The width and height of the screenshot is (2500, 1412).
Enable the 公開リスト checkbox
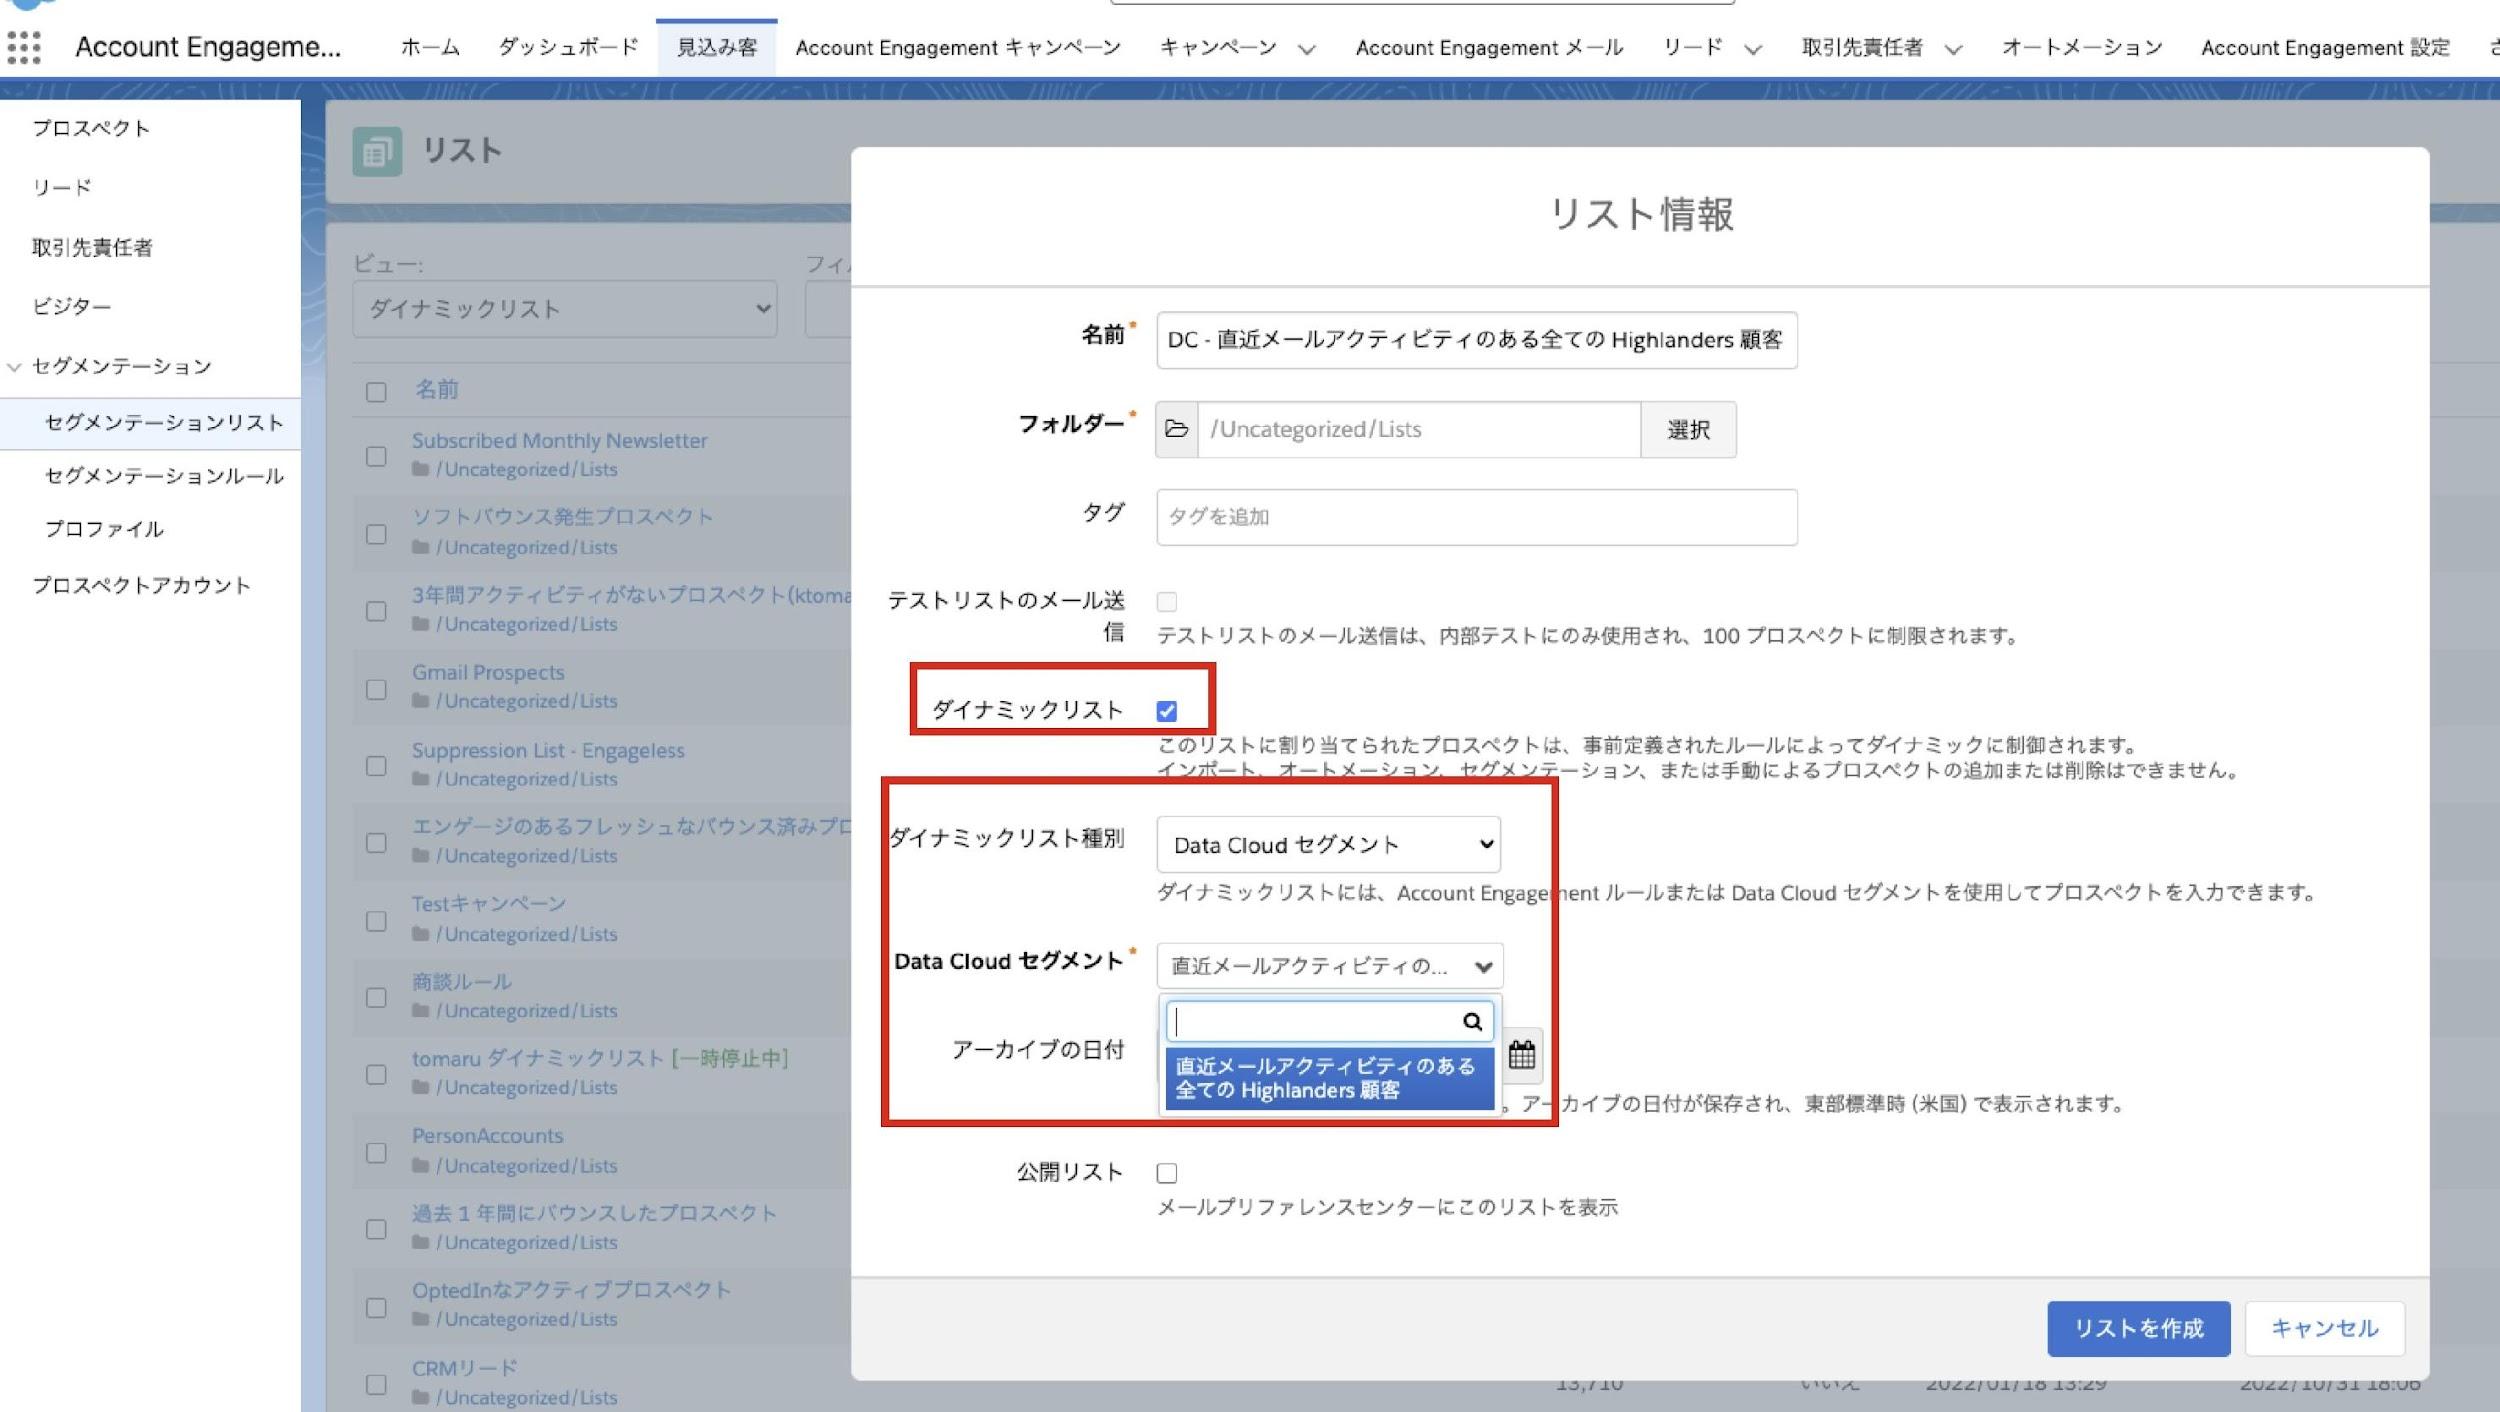[x=1166, y=1173]
